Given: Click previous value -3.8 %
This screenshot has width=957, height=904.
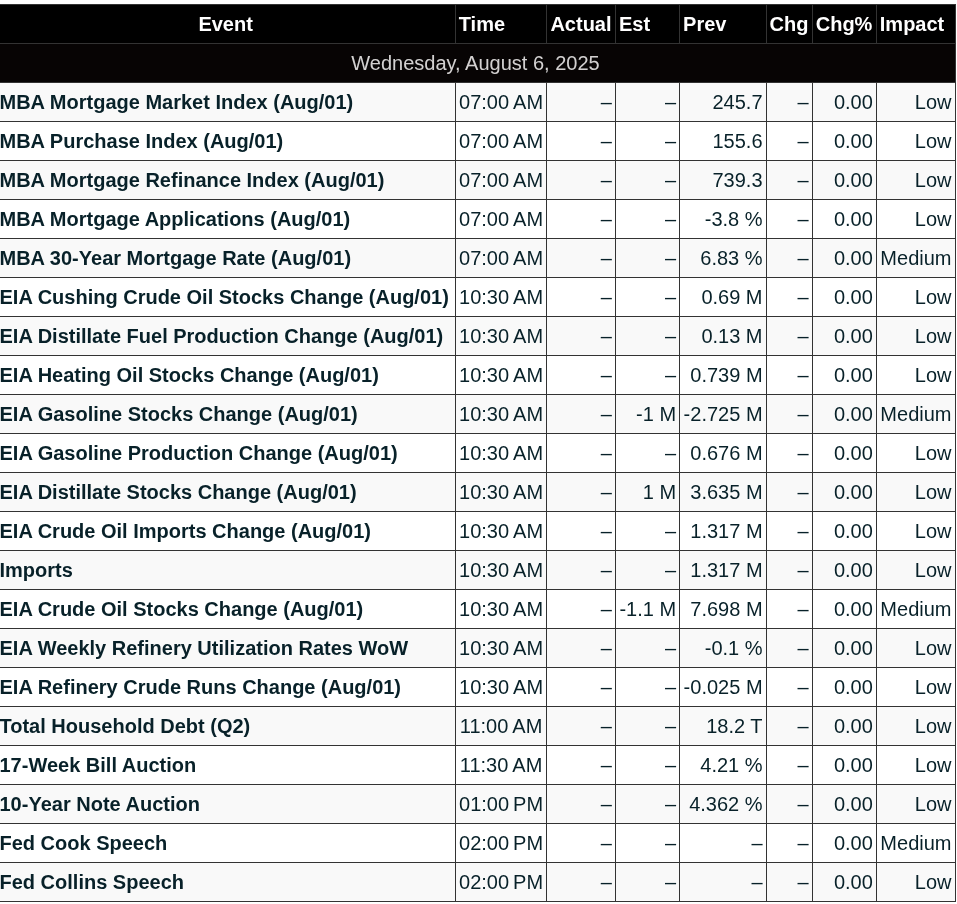Looking at the screenshot, I should tap(733, 220).
